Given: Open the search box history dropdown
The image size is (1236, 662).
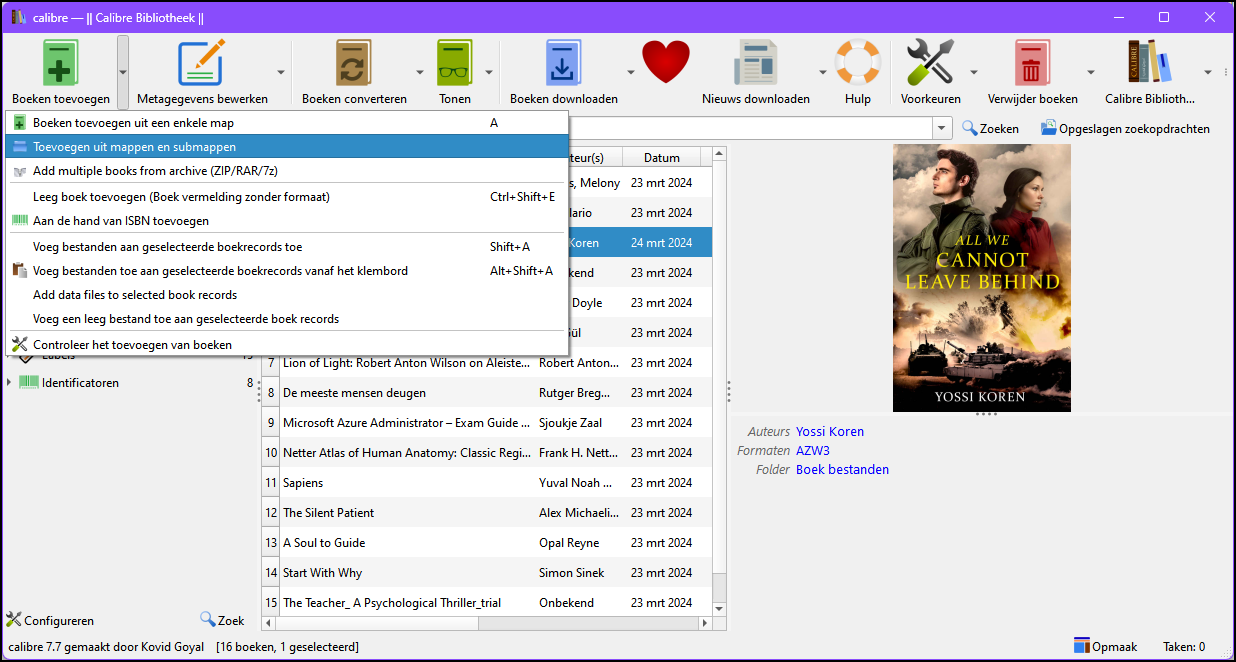Looking at the screenshot, I should (x=942, y=128).
